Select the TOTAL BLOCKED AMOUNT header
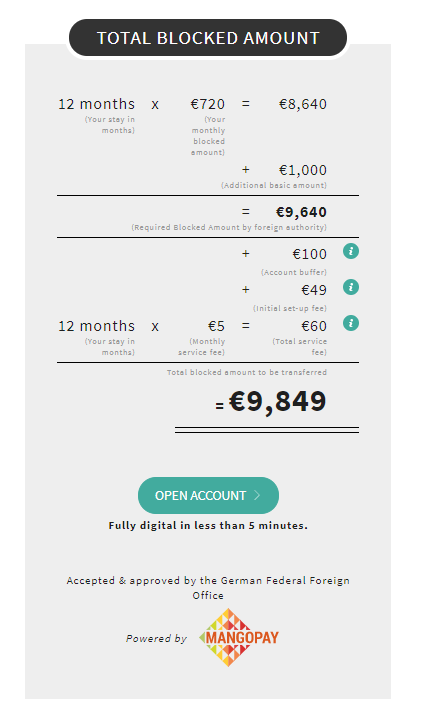428x721 pixels. [208, 38]
